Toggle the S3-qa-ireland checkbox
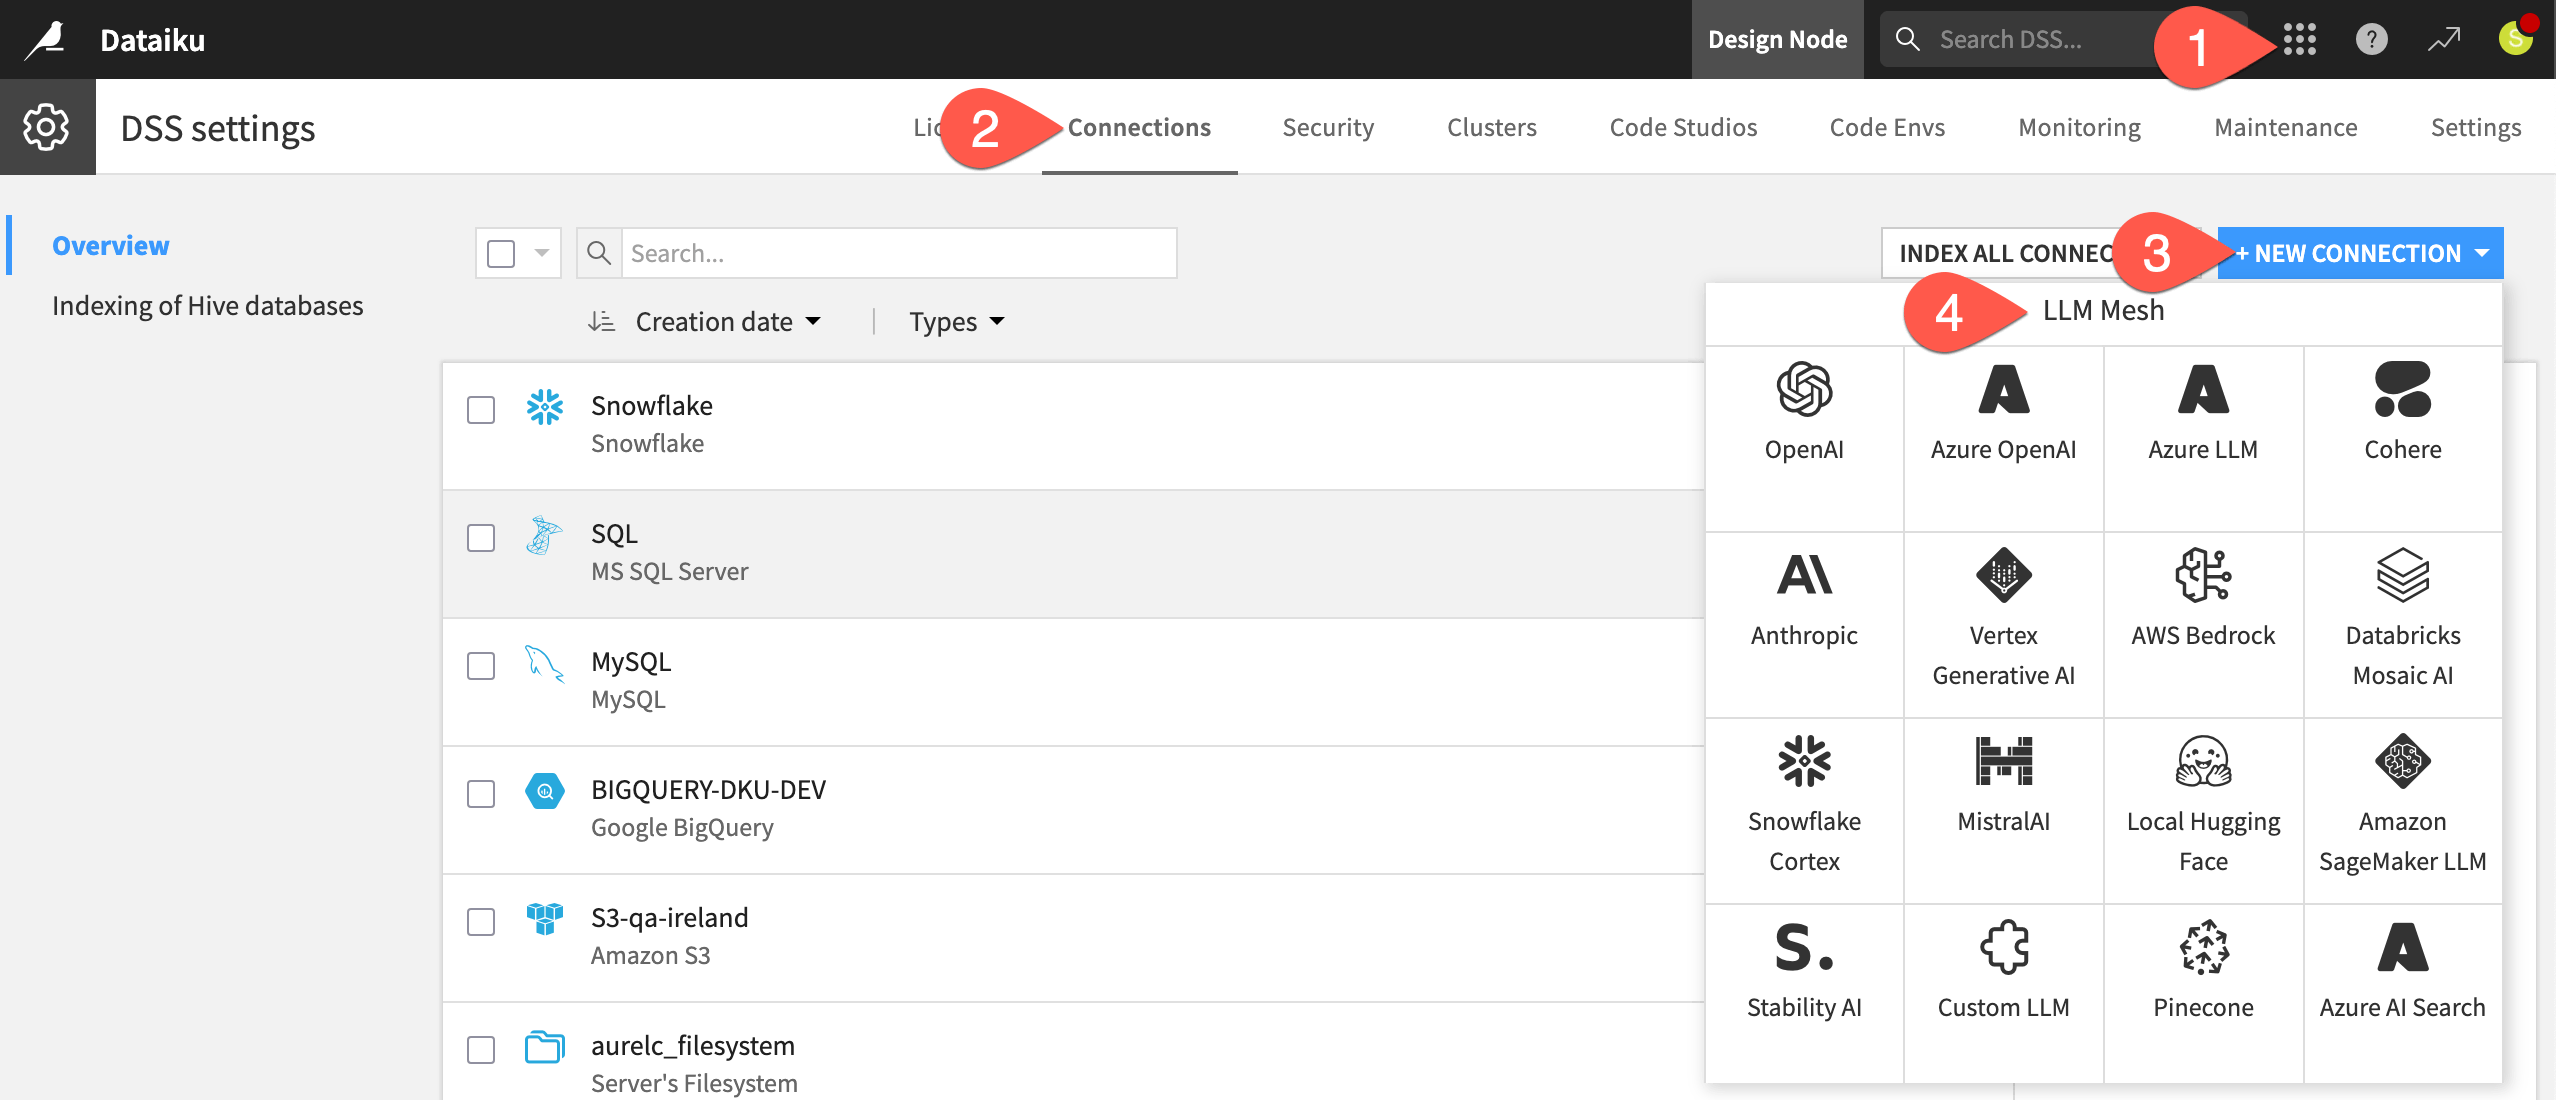This screenshot has width=2556, height=1100. coord(481,922)
